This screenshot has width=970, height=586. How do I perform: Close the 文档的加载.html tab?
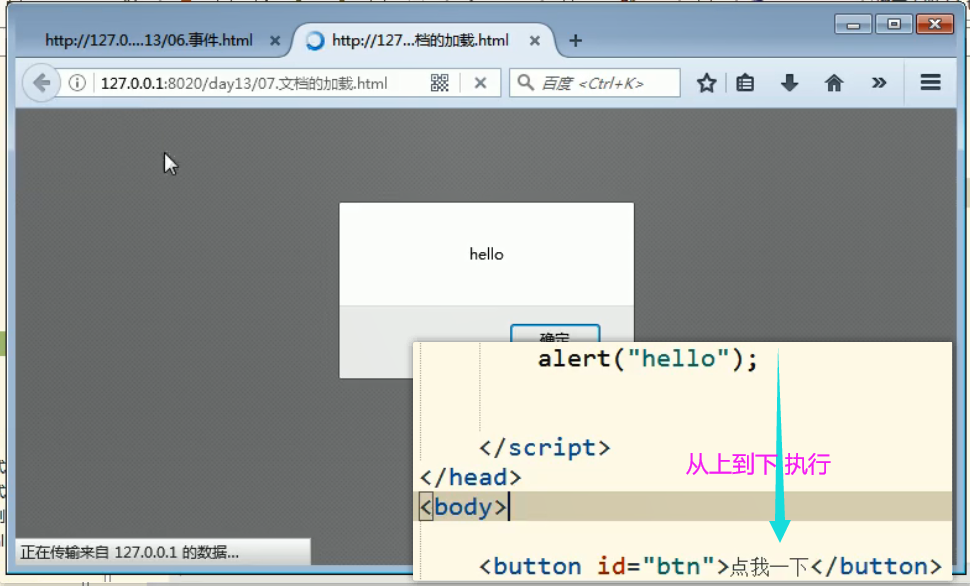(535, 41)
